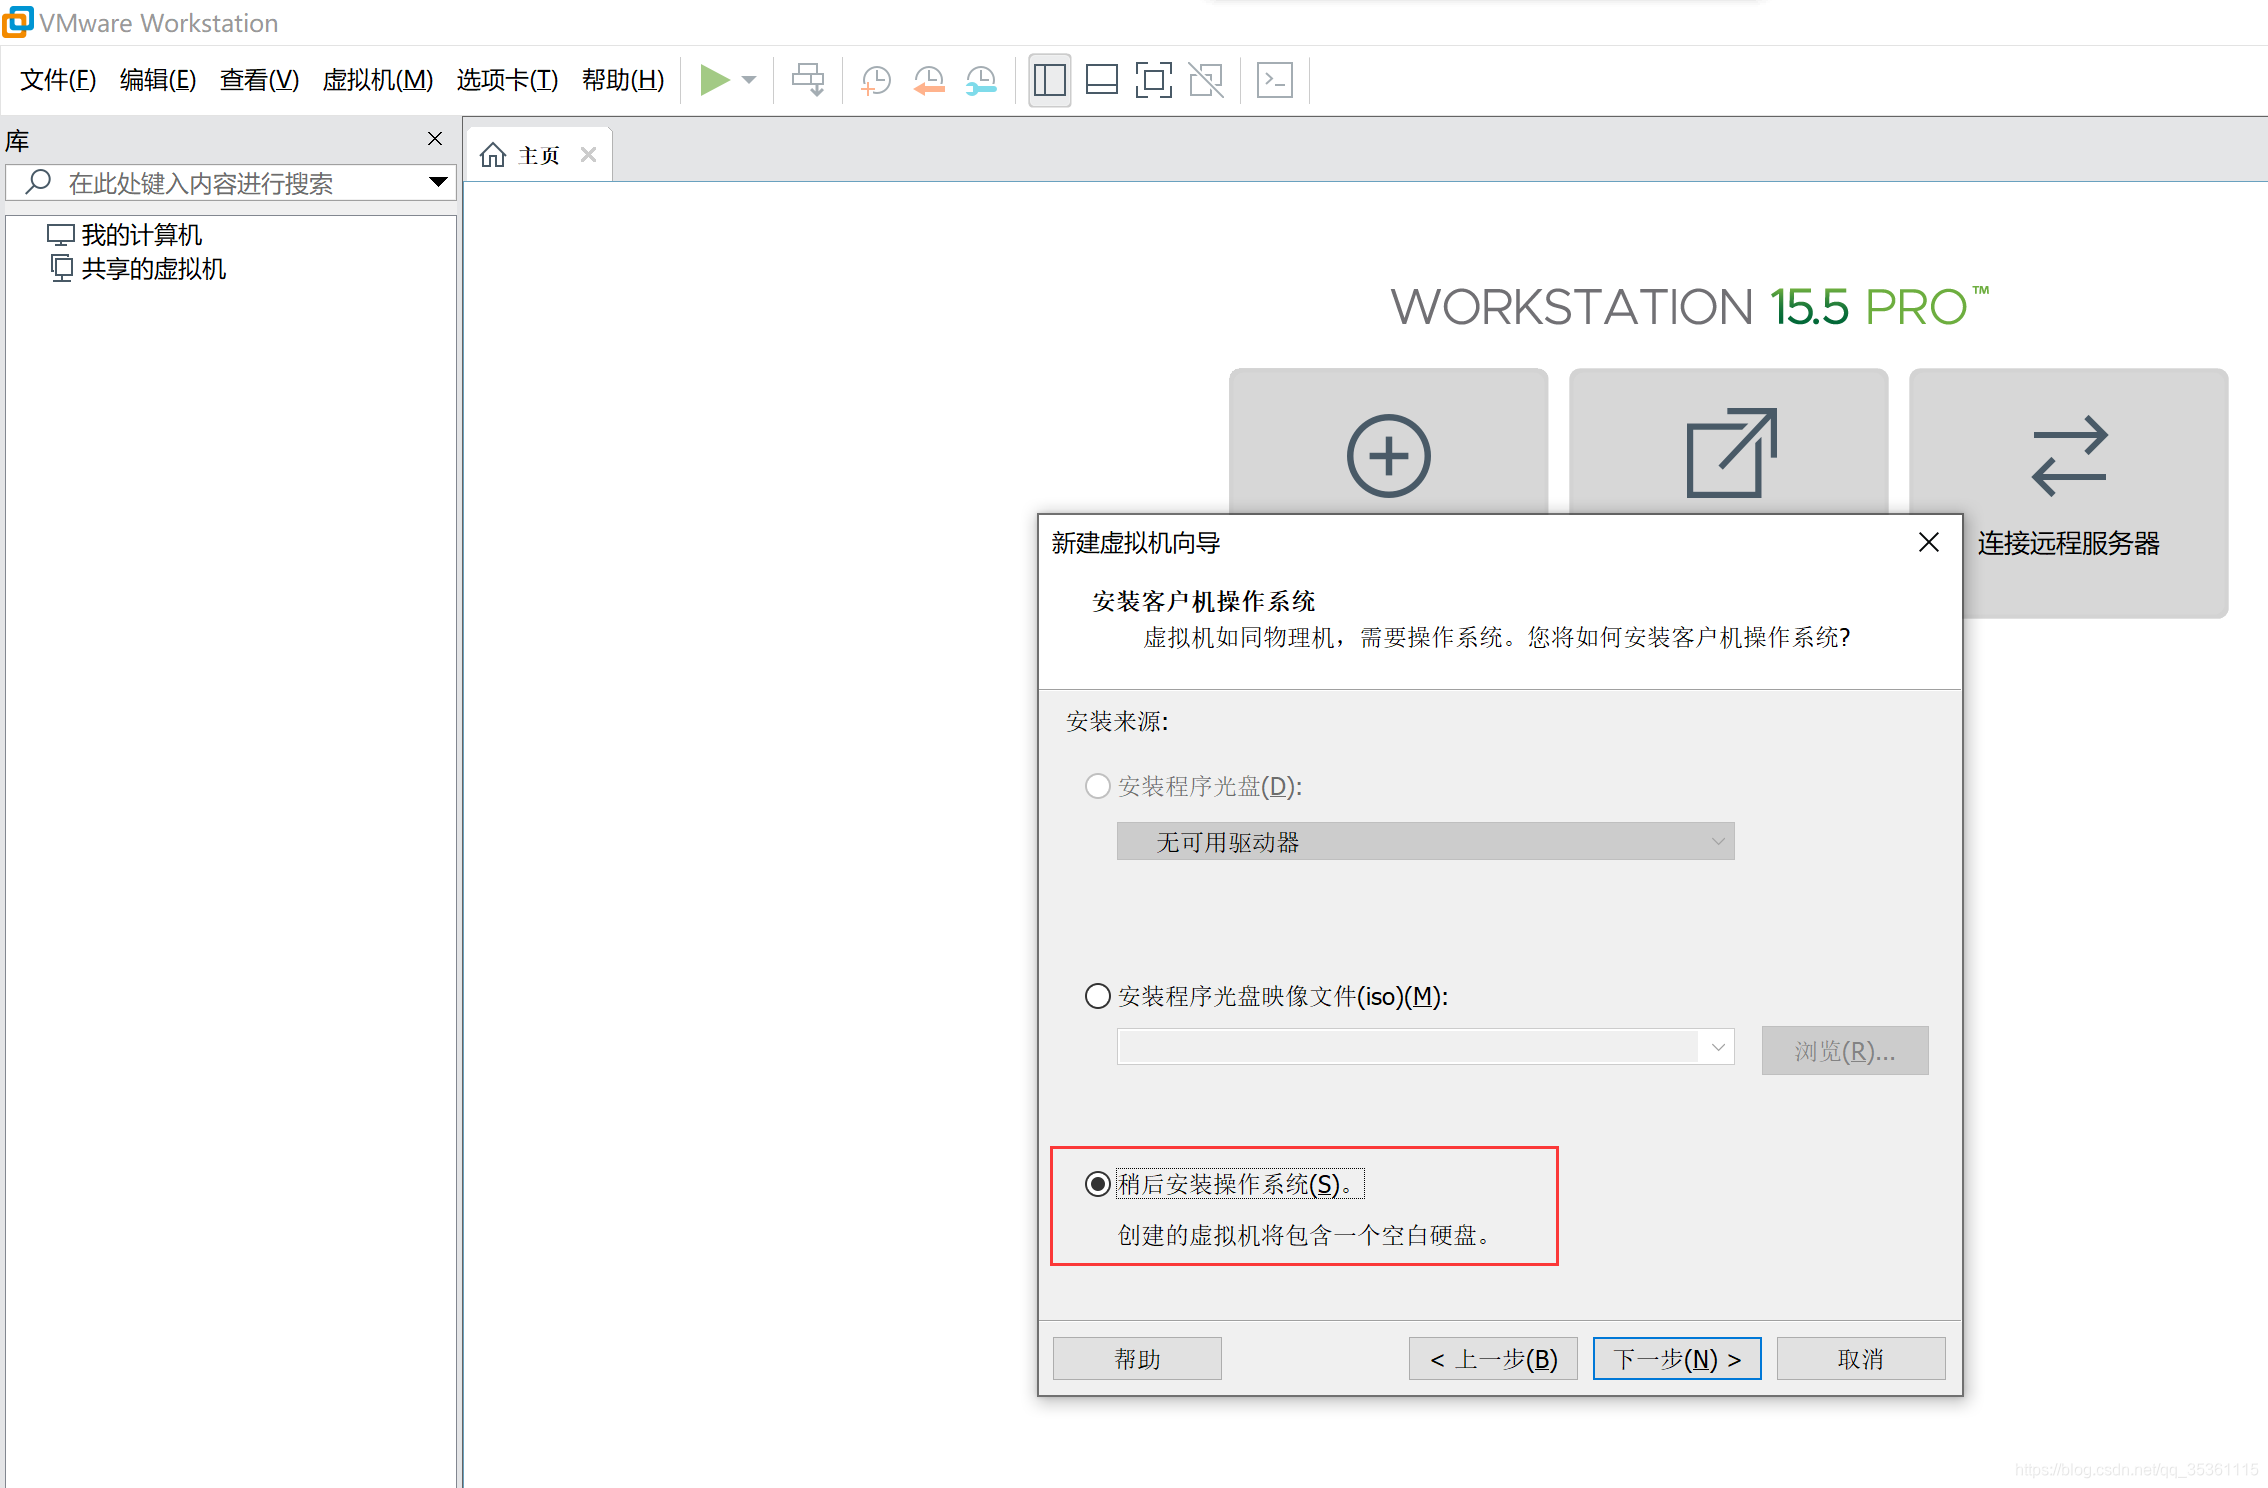The image size is (2268, 1488).
Task: Select 安装程序光盘映像文件(iso) radio option
Action: [1097, 996]
